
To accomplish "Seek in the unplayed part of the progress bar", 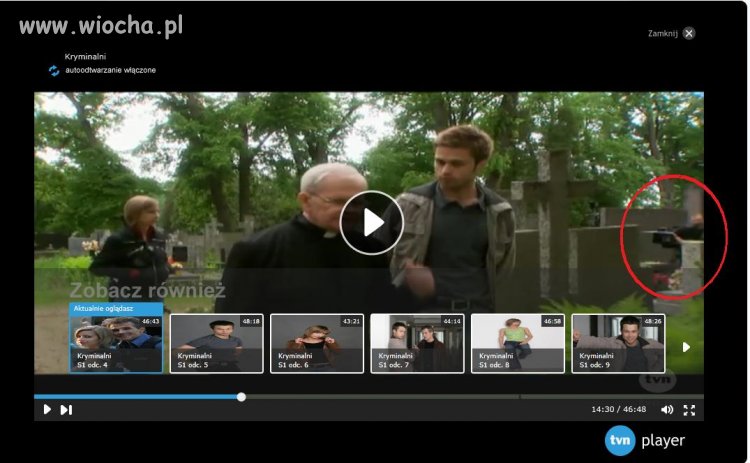I will click(475, 397).
